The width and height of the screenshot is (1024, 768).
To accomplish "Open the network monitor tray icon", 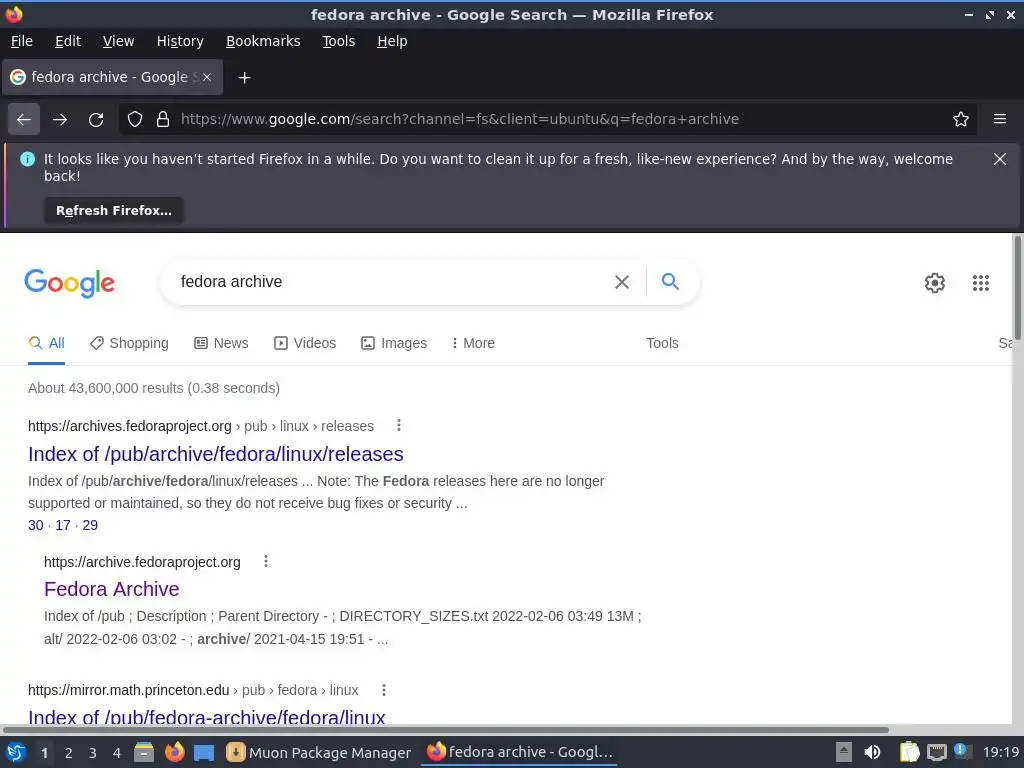I will coord(936,752).
